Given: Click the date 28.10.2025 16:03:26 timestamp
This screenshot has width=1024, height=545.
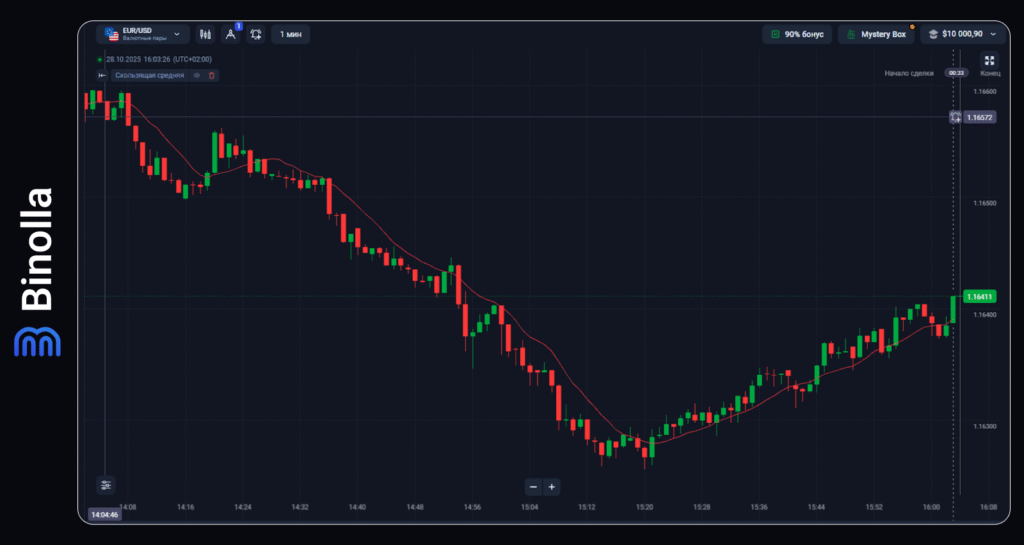Looking at the screenshot, I should pyautogui.click(x=159, y=59).
